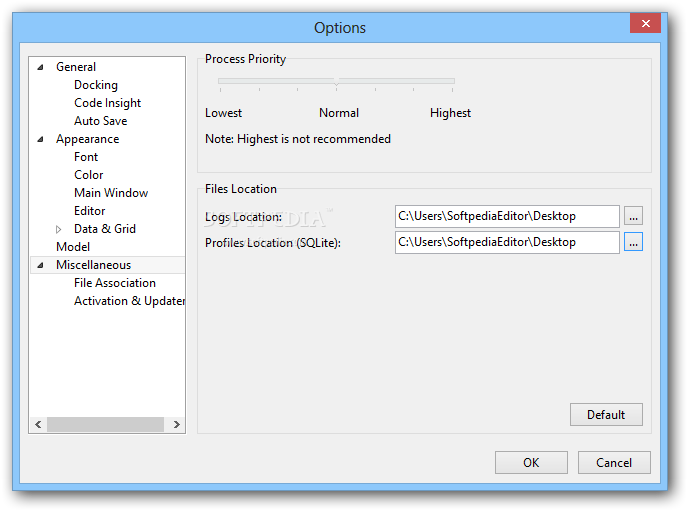The width and height of the screenshot is (688, 511).
Task: Select the General category
Action: 75,67
